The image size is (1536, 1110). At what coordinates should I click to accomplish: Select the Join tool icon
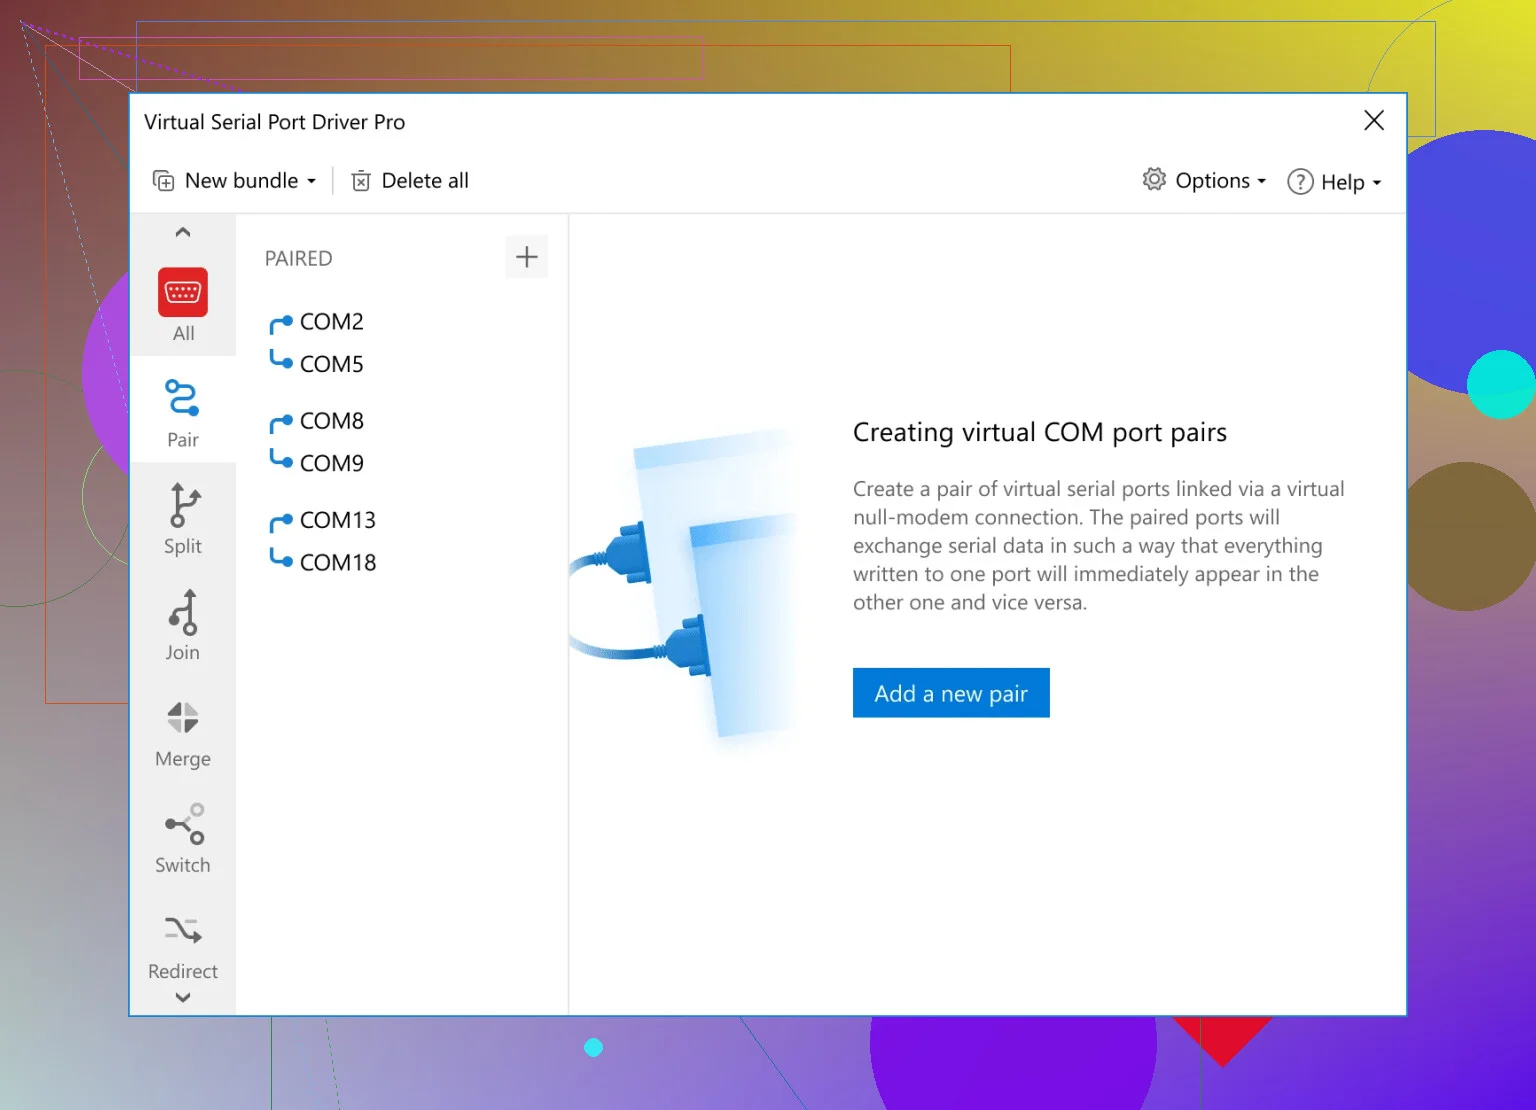pos(183,612)
